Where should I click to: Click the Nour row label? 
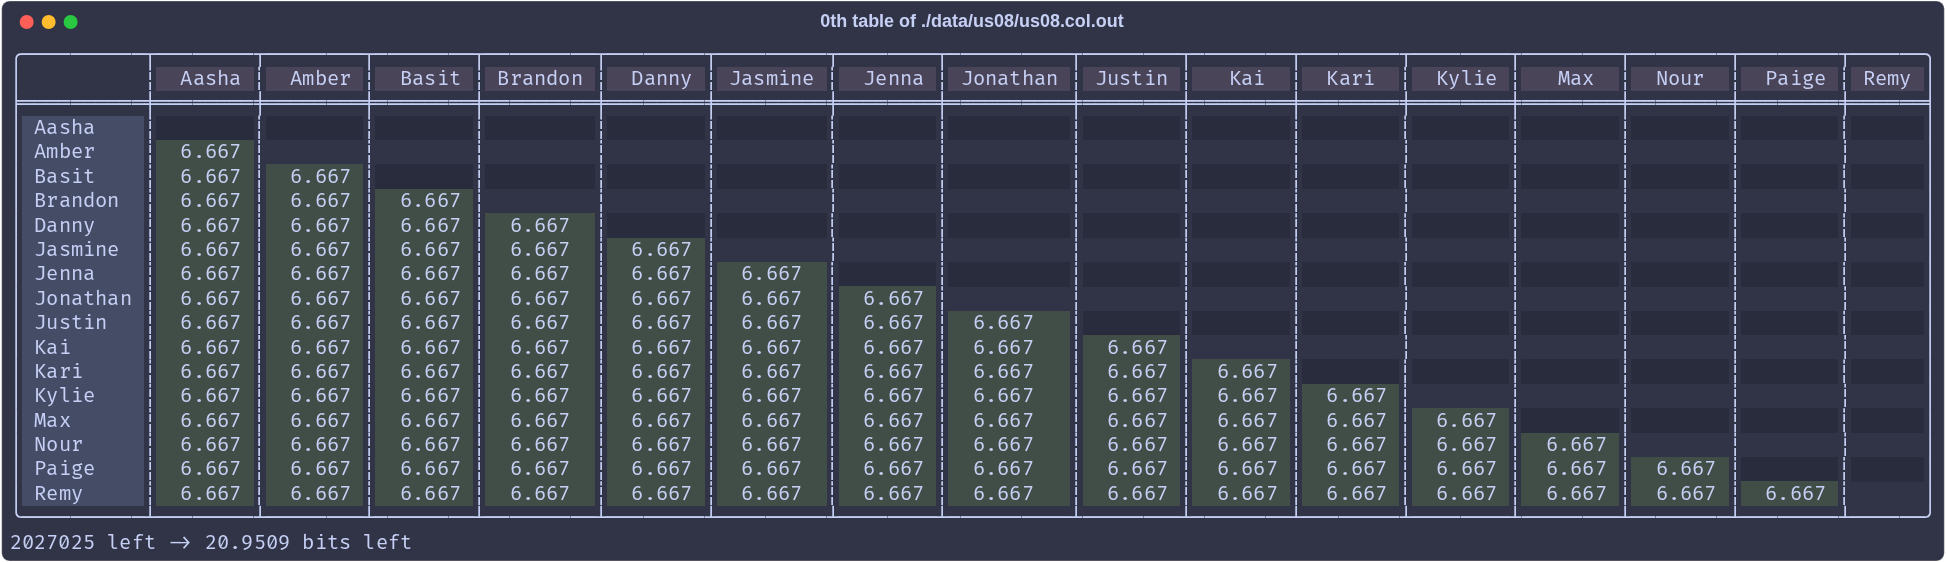(83, 445)
